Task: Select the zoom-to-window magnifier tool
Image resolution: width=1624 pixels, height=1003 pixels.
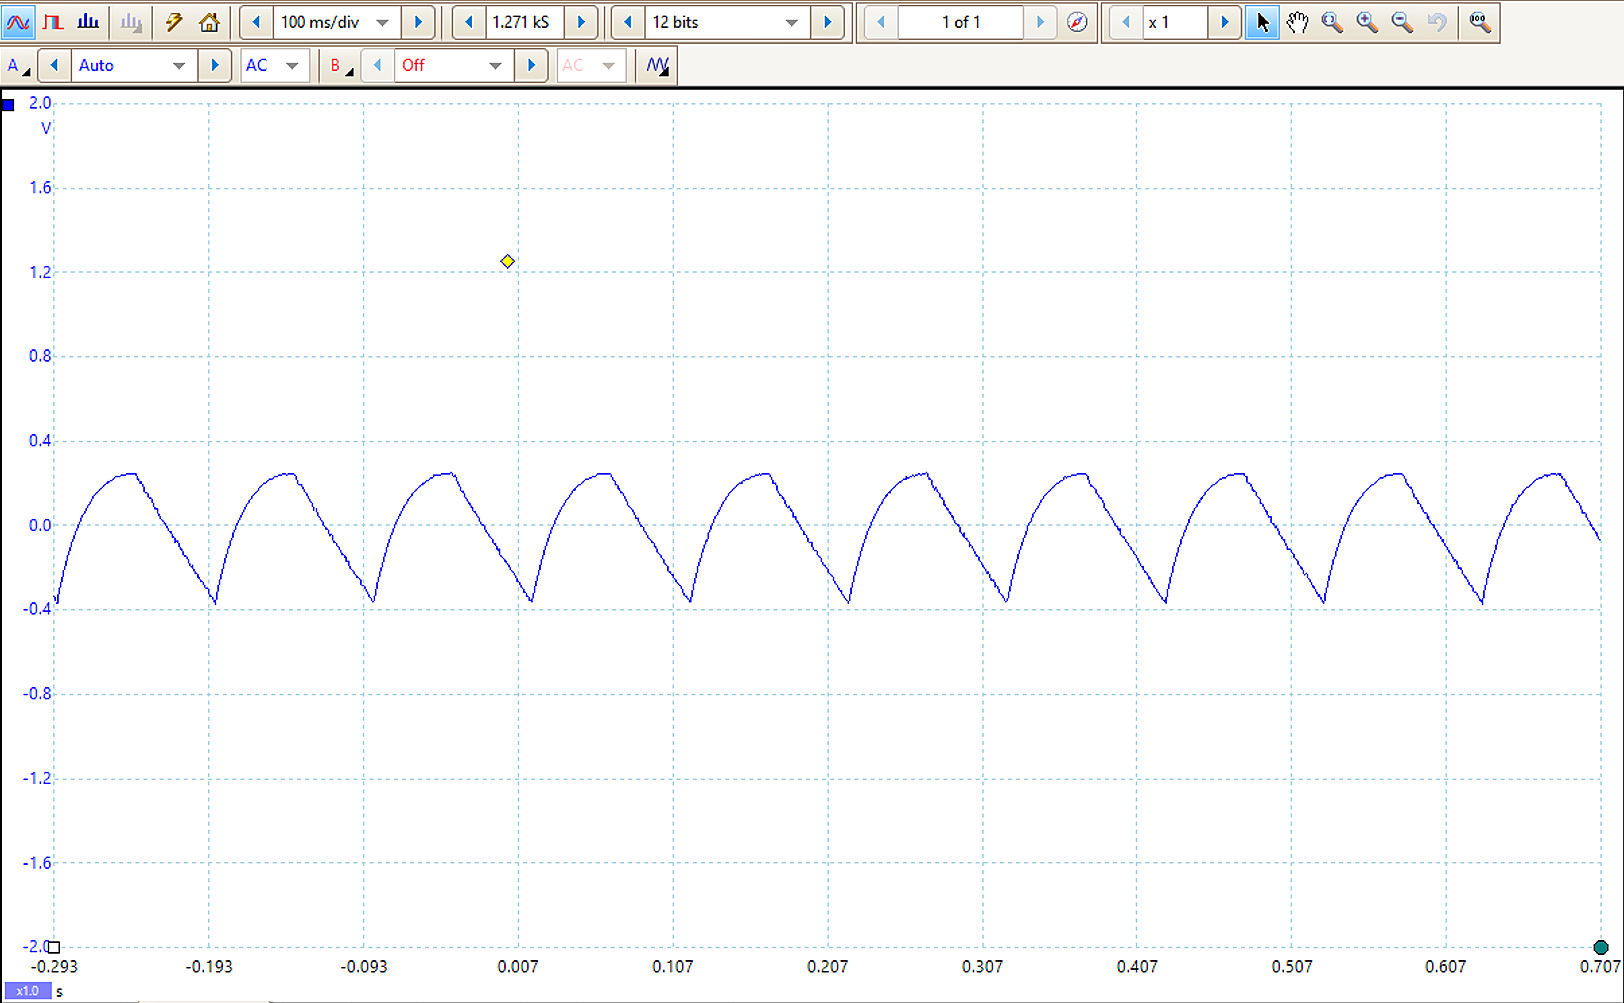Action: pos(1332,22)
